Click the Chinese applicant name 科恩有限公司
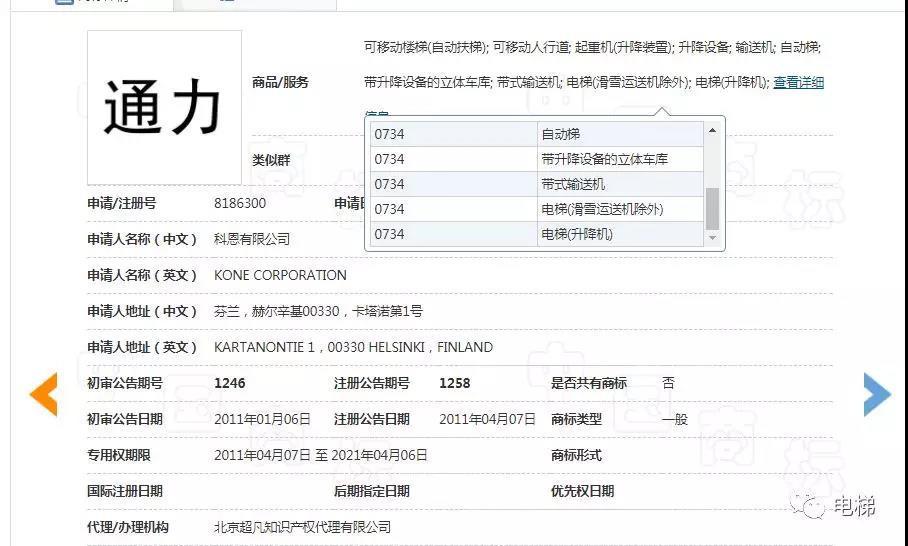The height and width of the screenshot is (546, 908). (x=252, y=239)
